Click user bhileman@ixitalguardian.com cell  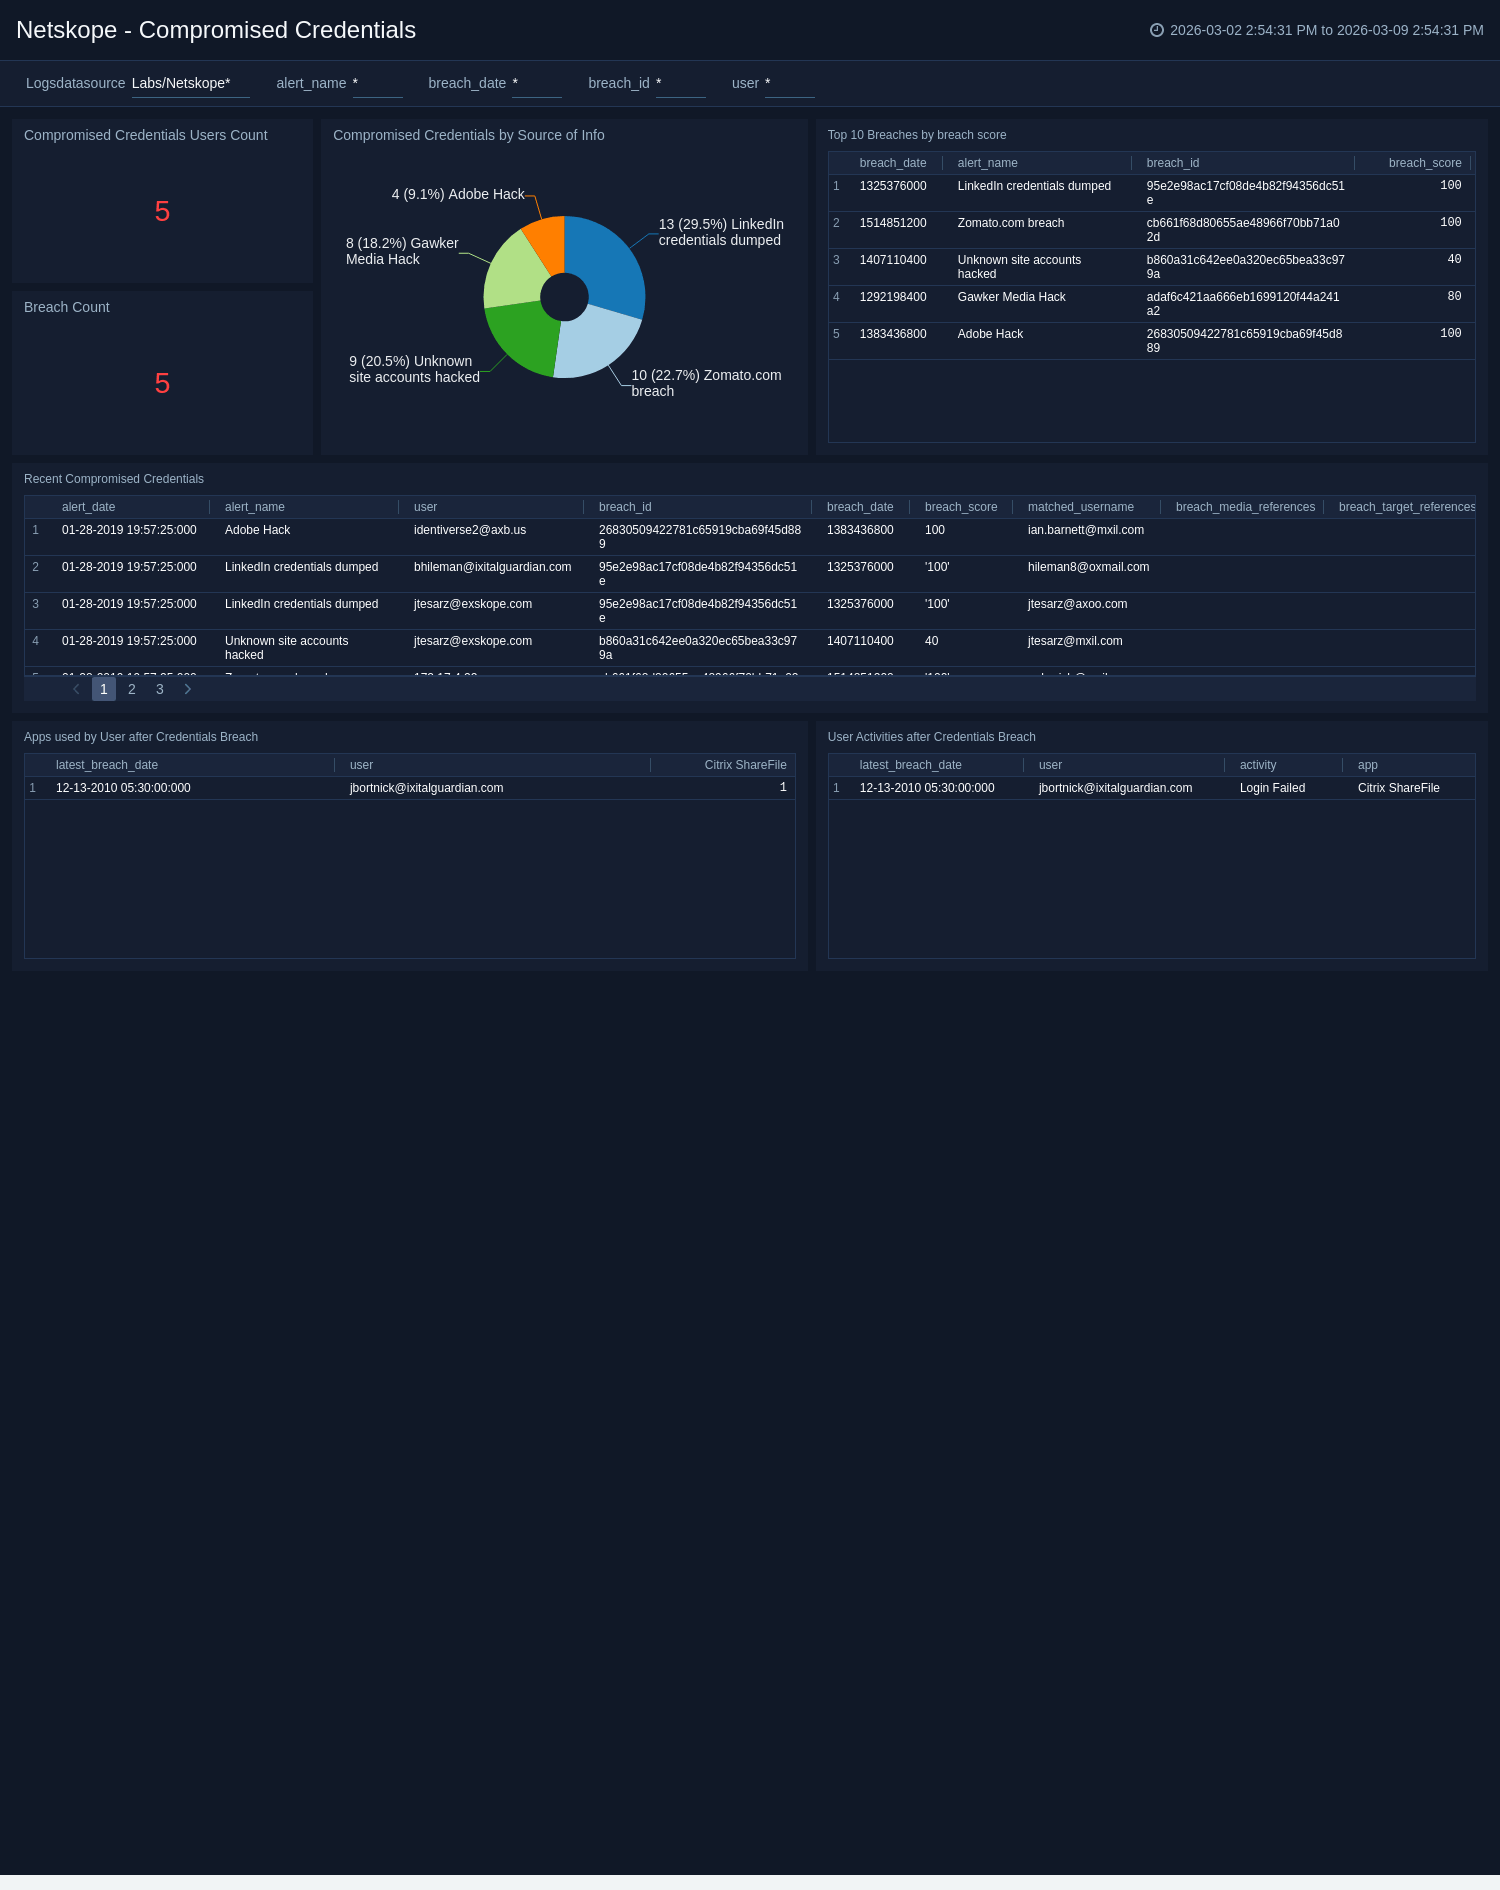pyautogui.click(x=493, y=567)
